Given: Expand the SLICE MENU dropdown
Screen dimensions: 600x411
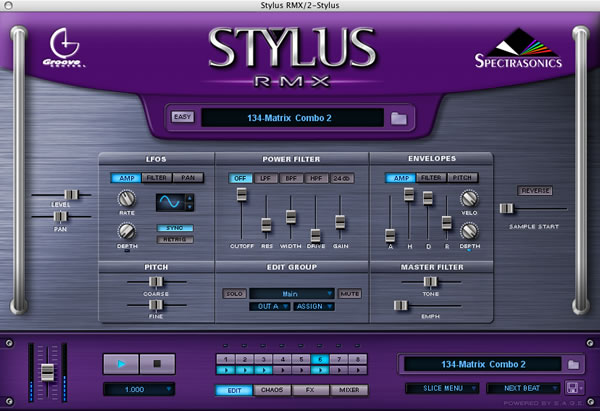Looking at the screenshot, I should 442,388.
